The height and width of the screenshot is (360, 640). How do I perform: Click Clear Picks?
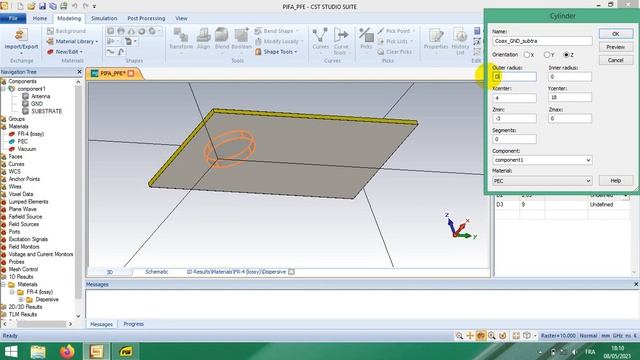point(394,52)
